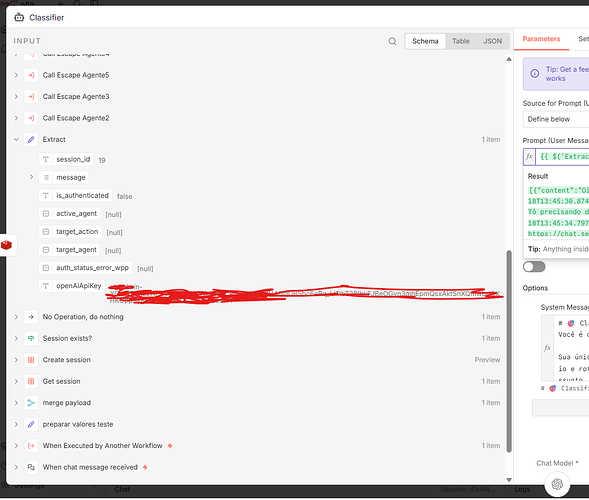This screenshot has height=500, width=589.
Task: Expand the Call Escape Agente3 node
Action: coord(16,97)
